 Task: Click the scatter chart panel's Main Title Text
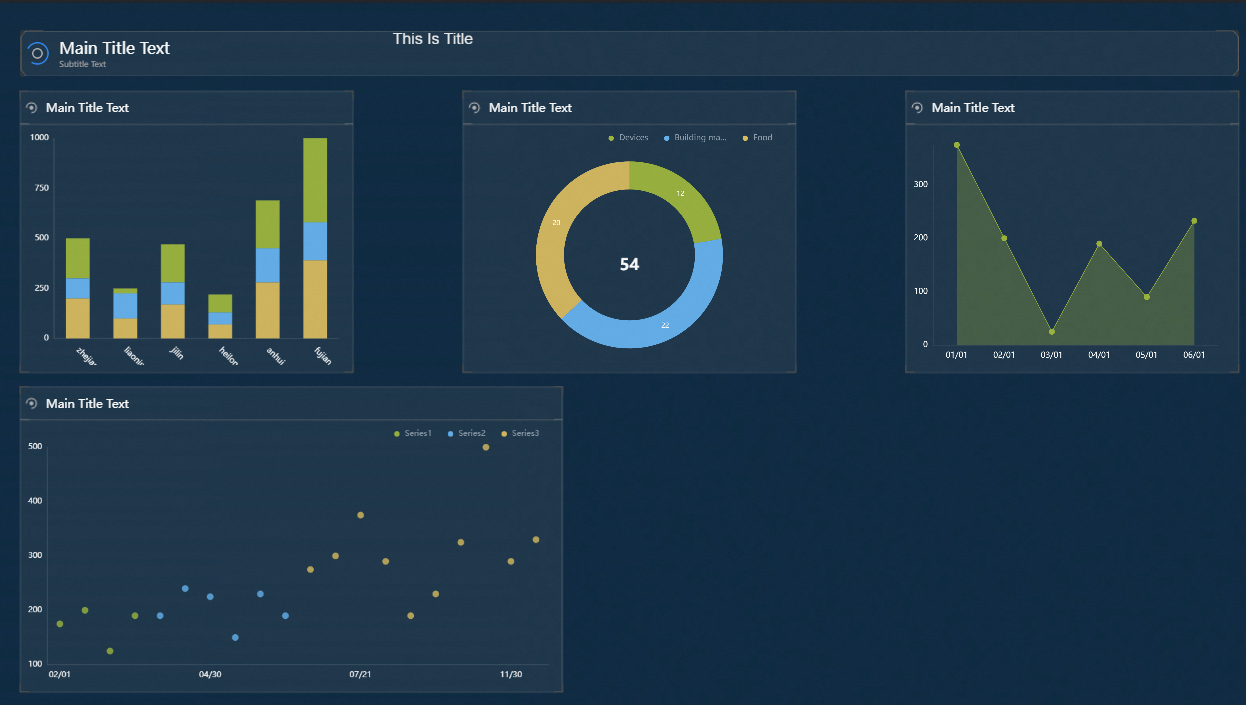click(87, 404)
